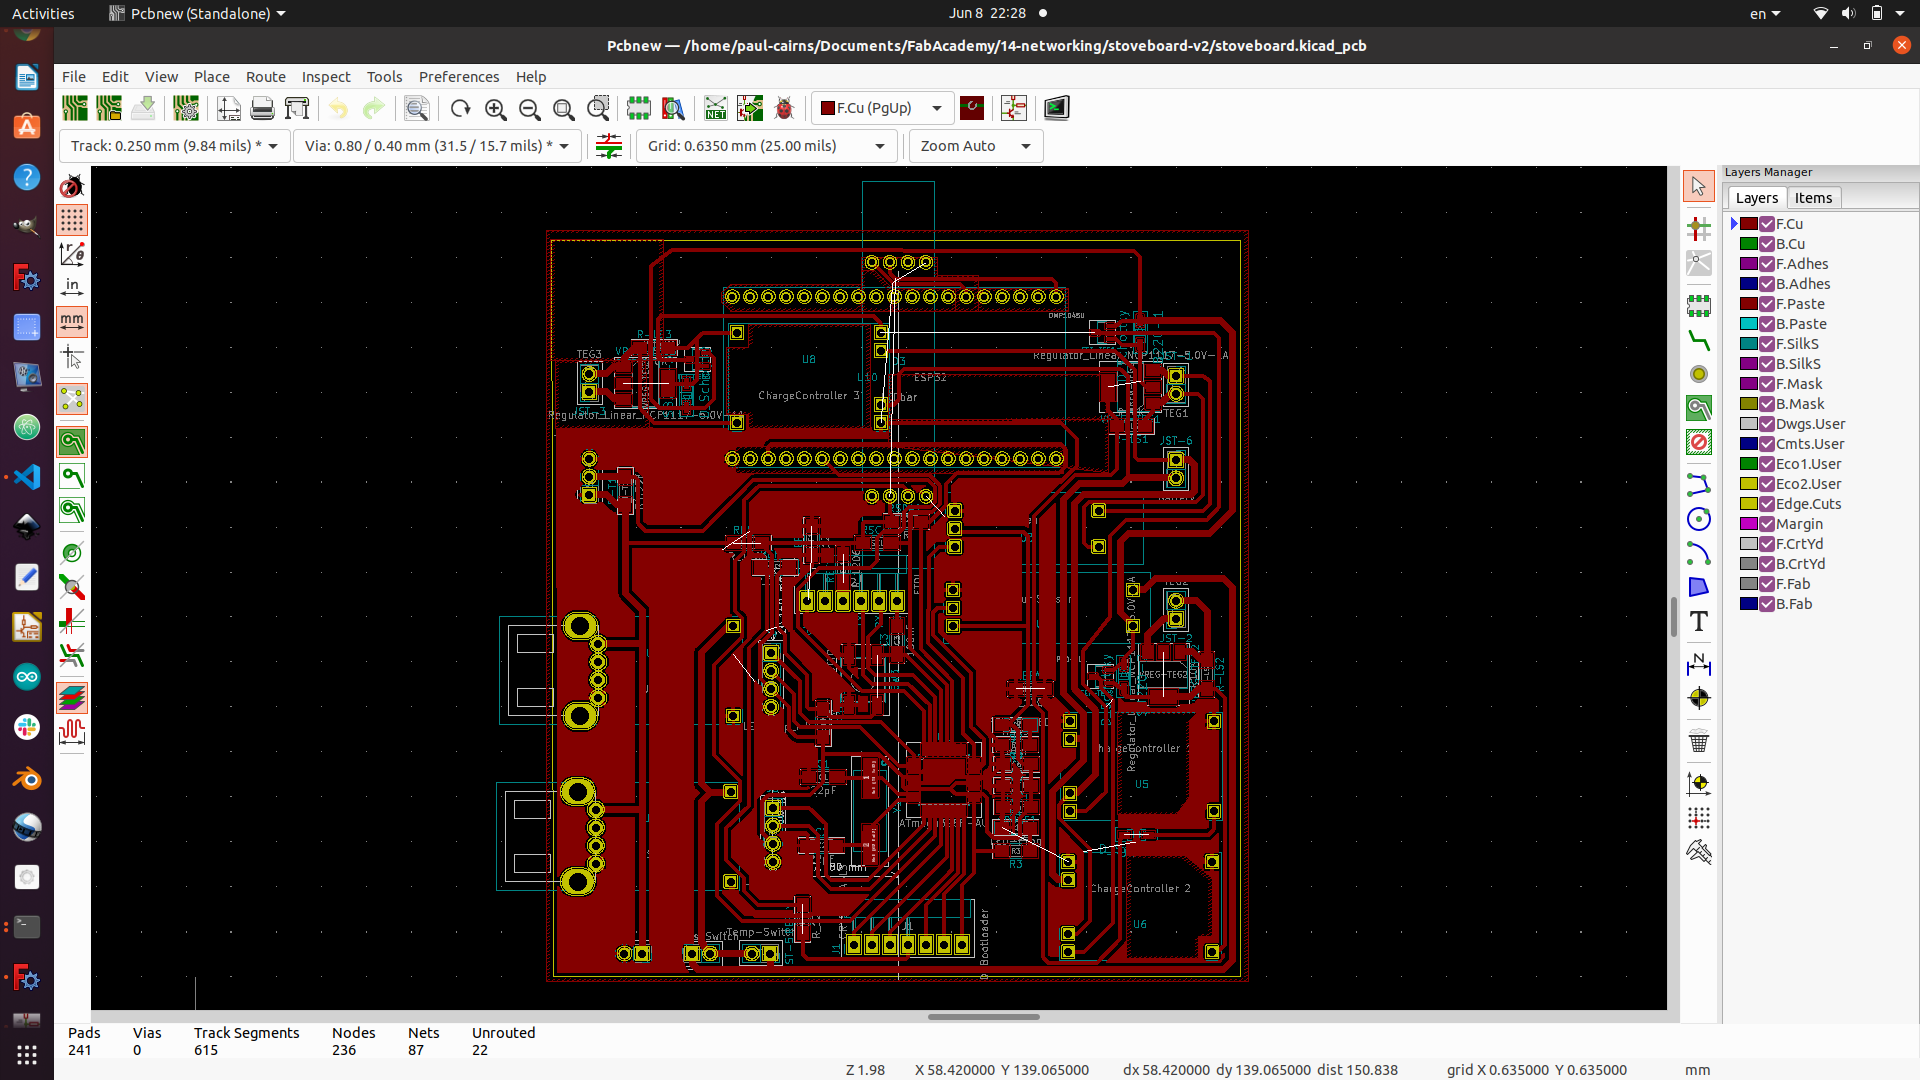Open the Place menu
The width and height of the screenshot is (1920, 1080).
click(212, 77)
